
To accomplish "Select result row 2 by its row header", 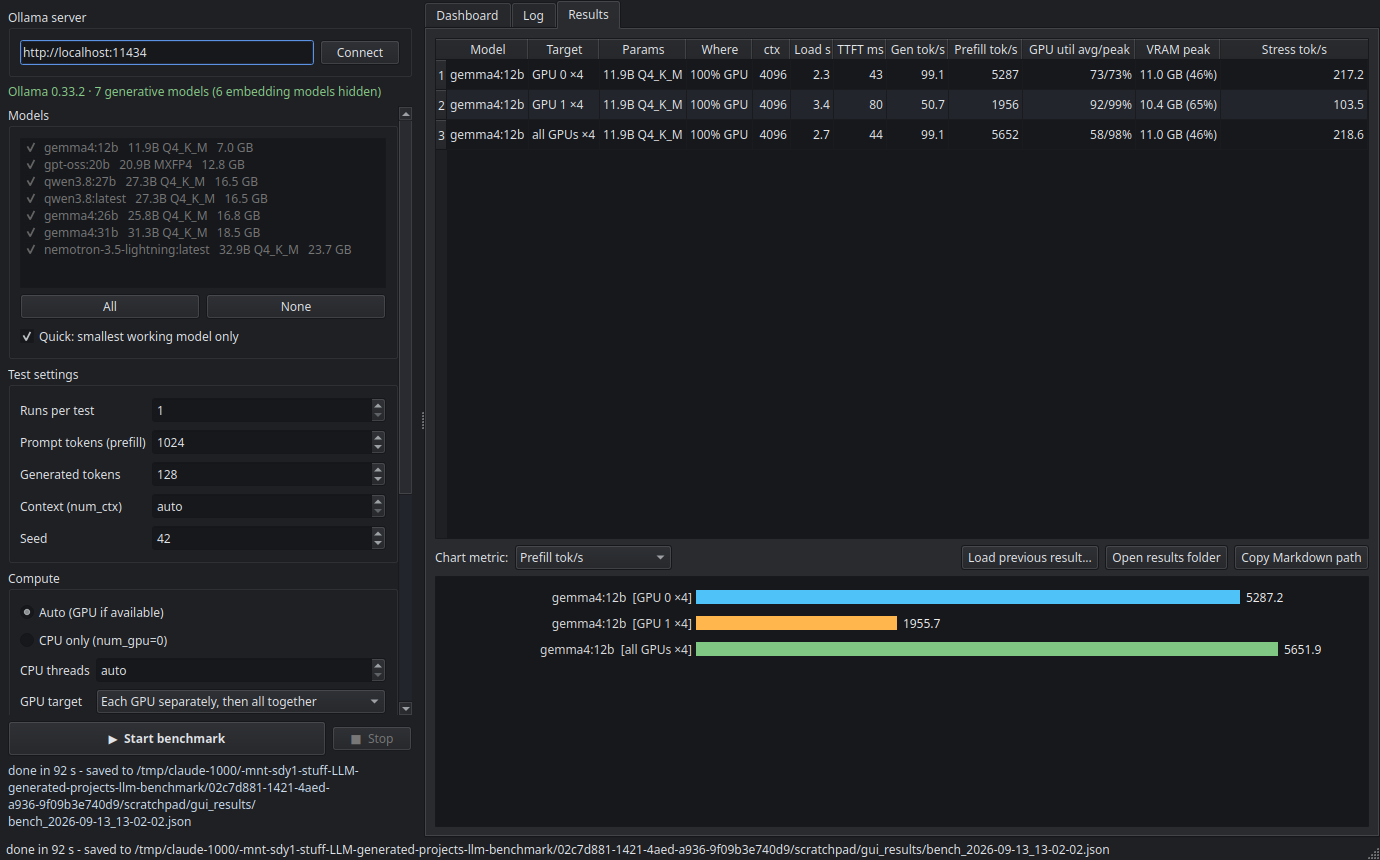I will coord(441,105).
